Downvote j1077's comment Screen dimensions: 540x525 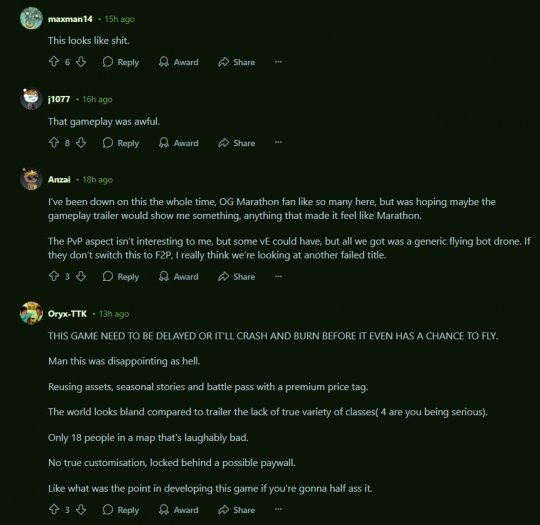click(81, 143)
